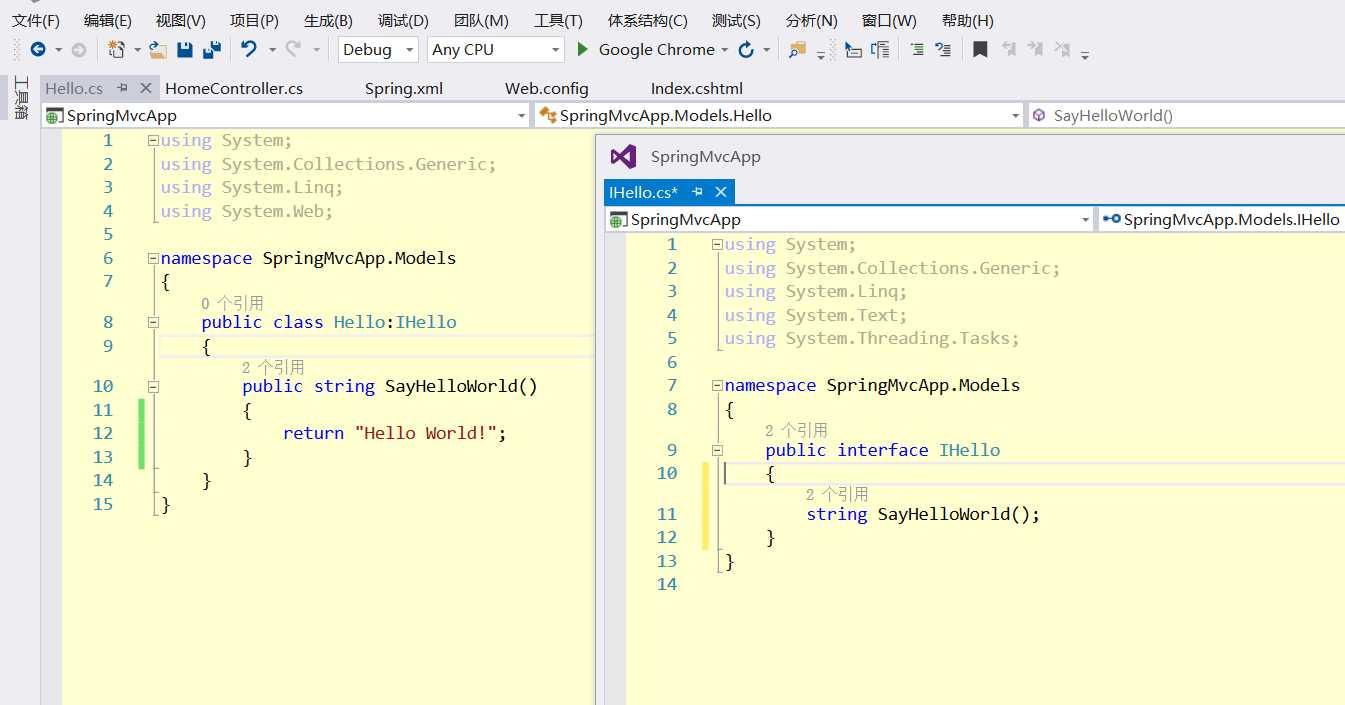Save the current file with floppy icon
1345x705 pixels.
pos(185,49)
